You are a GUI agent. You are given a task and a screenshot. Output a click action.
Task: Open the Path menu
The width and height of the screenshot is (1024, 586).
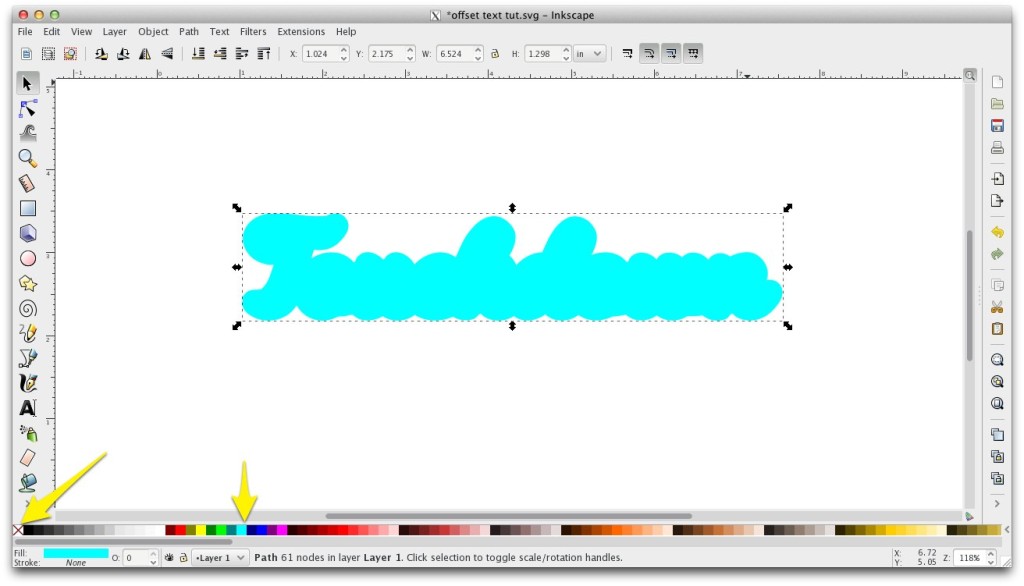pos(188,31)
